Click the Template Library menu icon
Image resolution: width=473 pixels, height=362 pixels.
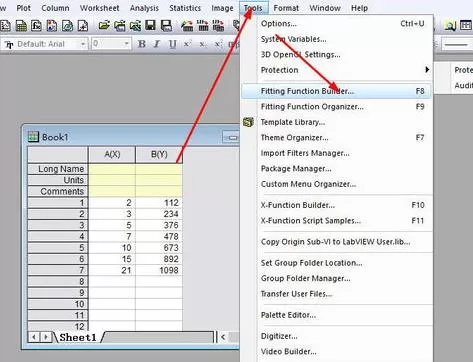(x=249, y=122)
